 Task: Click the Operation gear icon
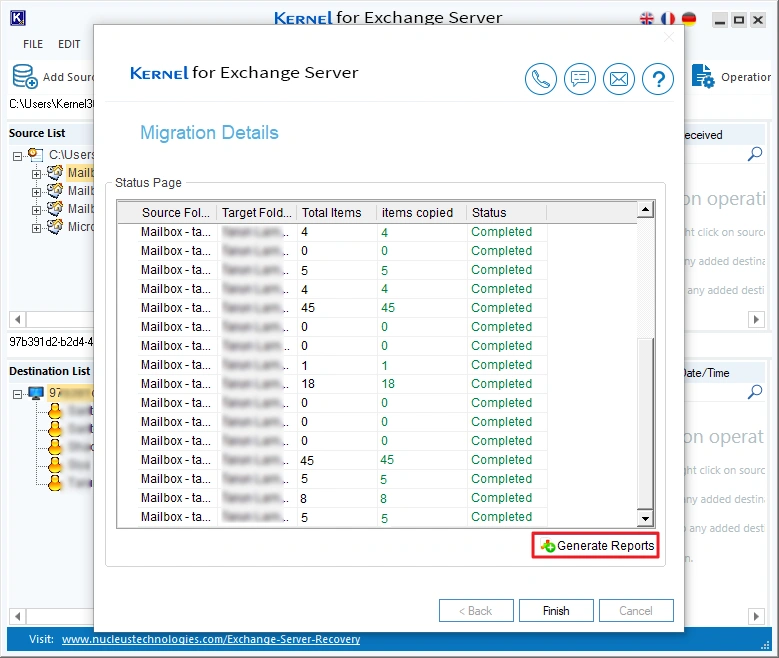704,77
